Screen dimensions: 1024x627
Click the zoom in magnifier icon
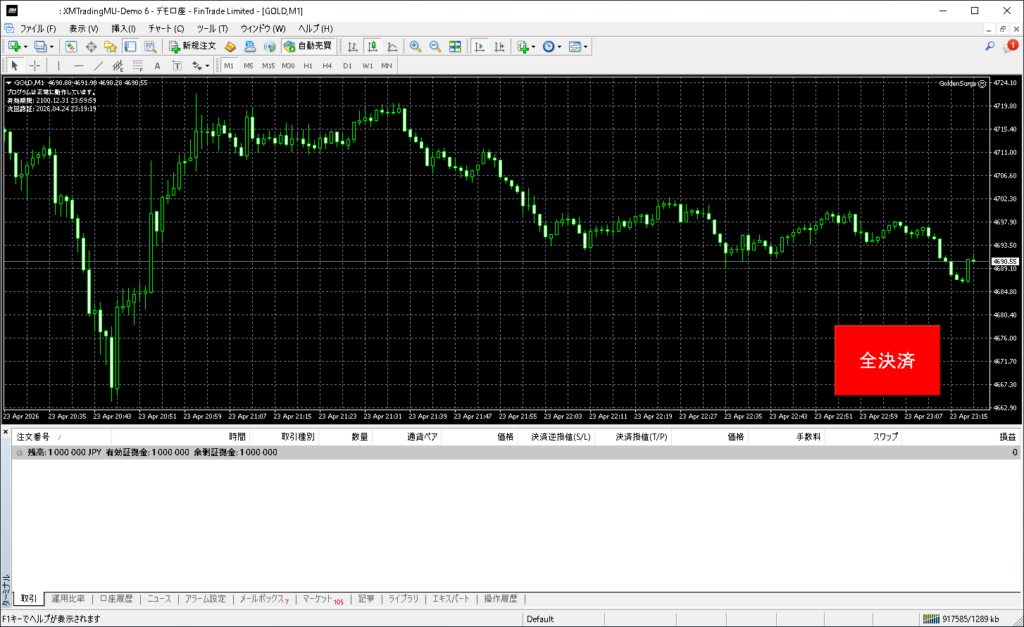(x=415, y=47)
